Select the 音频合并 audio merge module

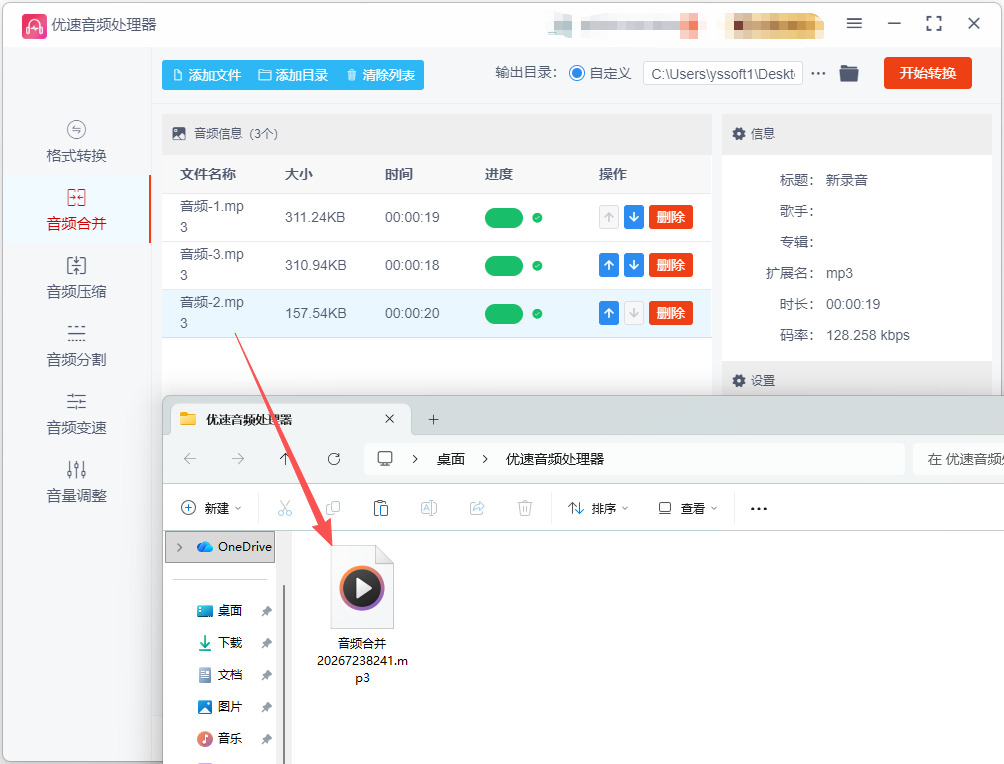point(76,209)
